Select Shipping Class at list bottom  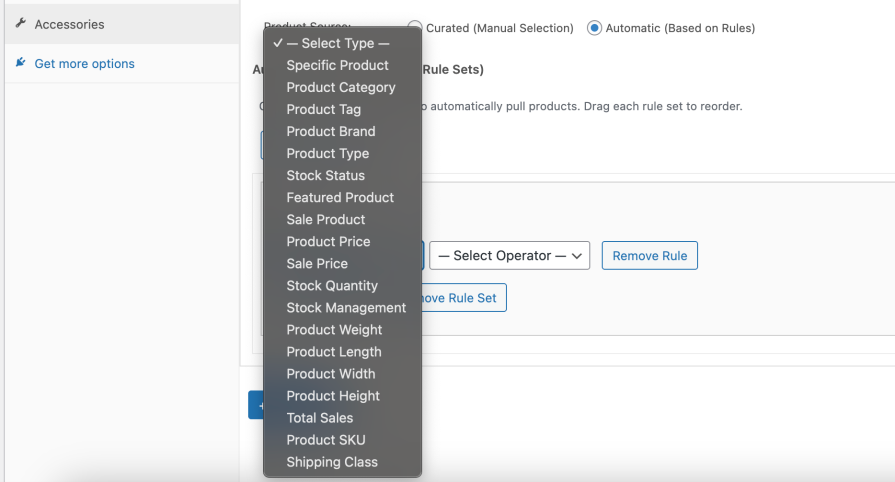(332, 461)
